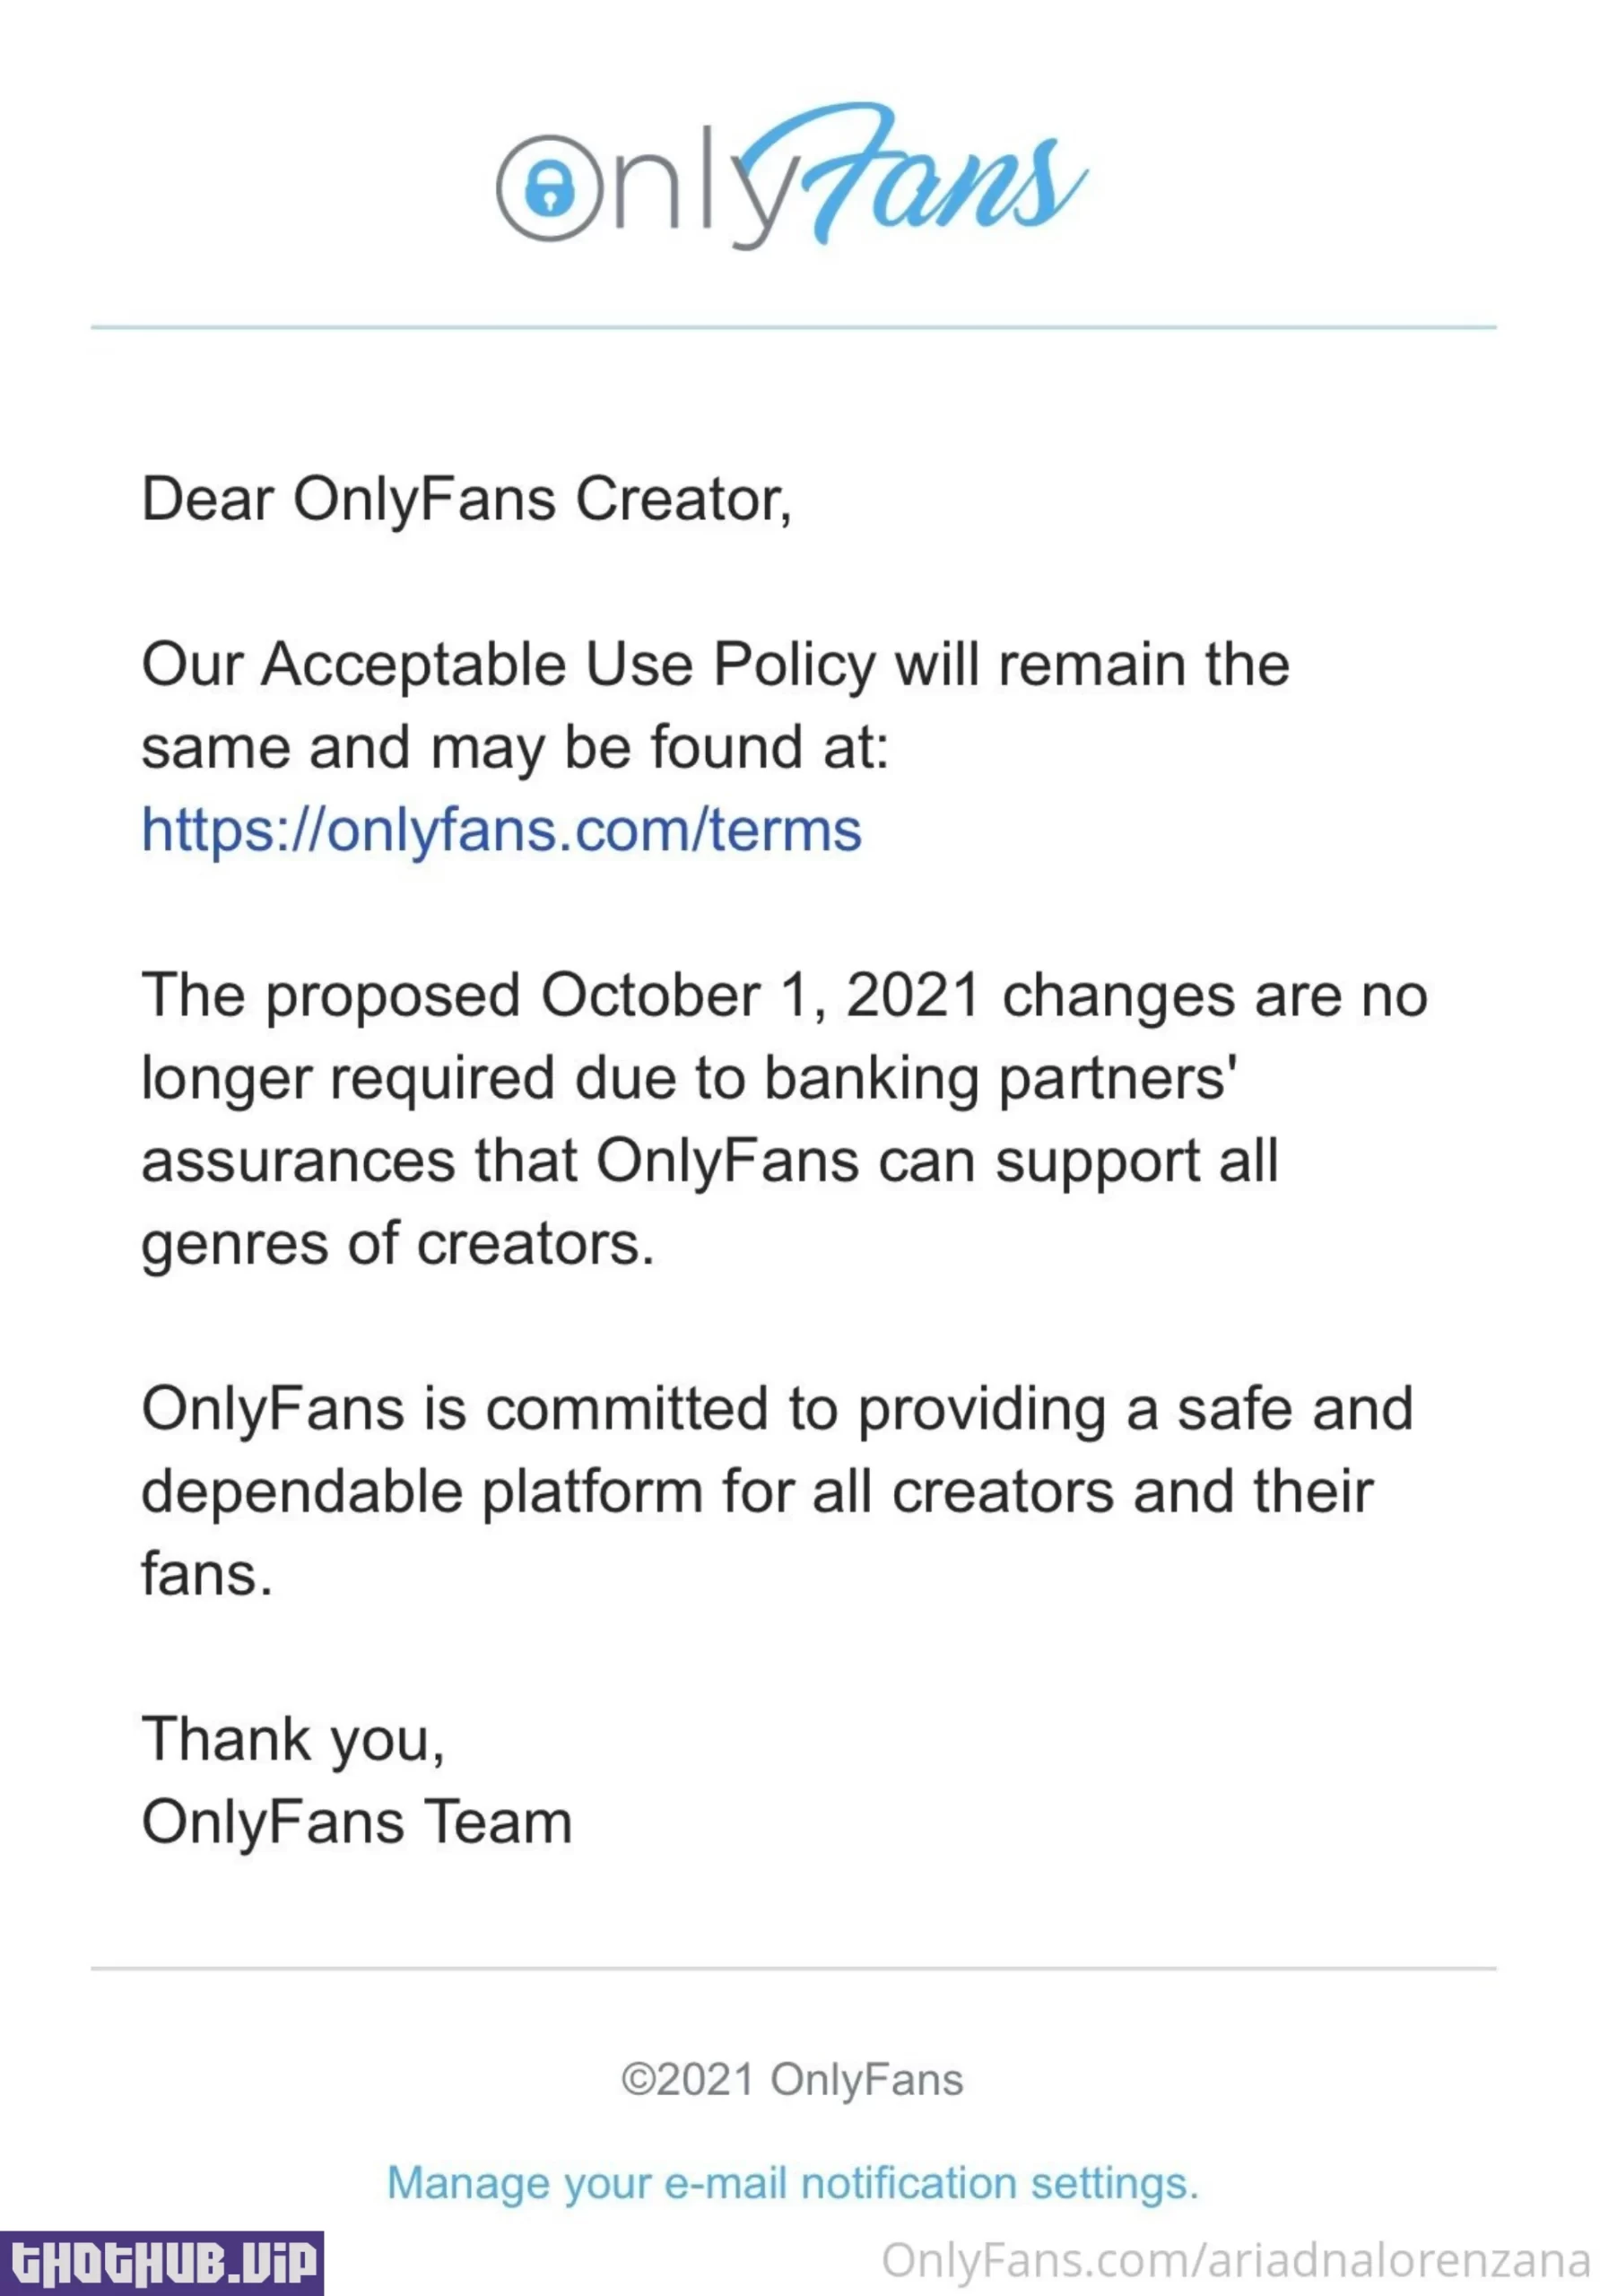Image resolution: width=1600 pixels, height=2296 pixels.
Task: Click the lock icon in OnlyFans logo
Action: [549, 187]
